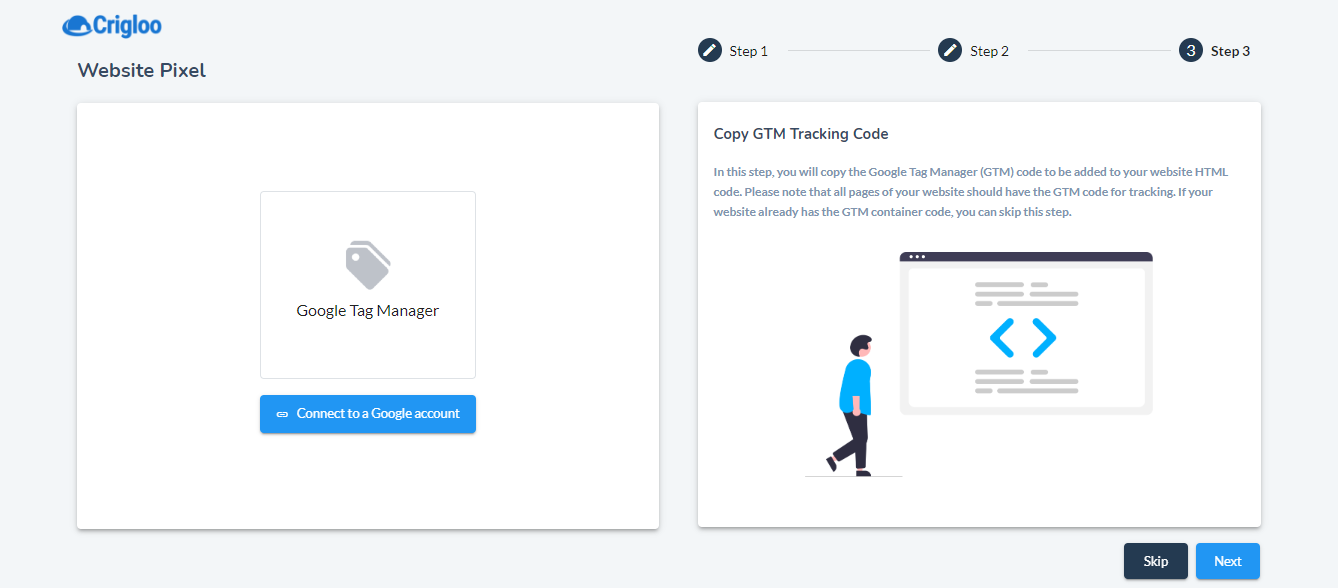The height and width of the screenshot is (588, 1338).
Task: Click the code brackets illustration
Action: [1023, 338]
